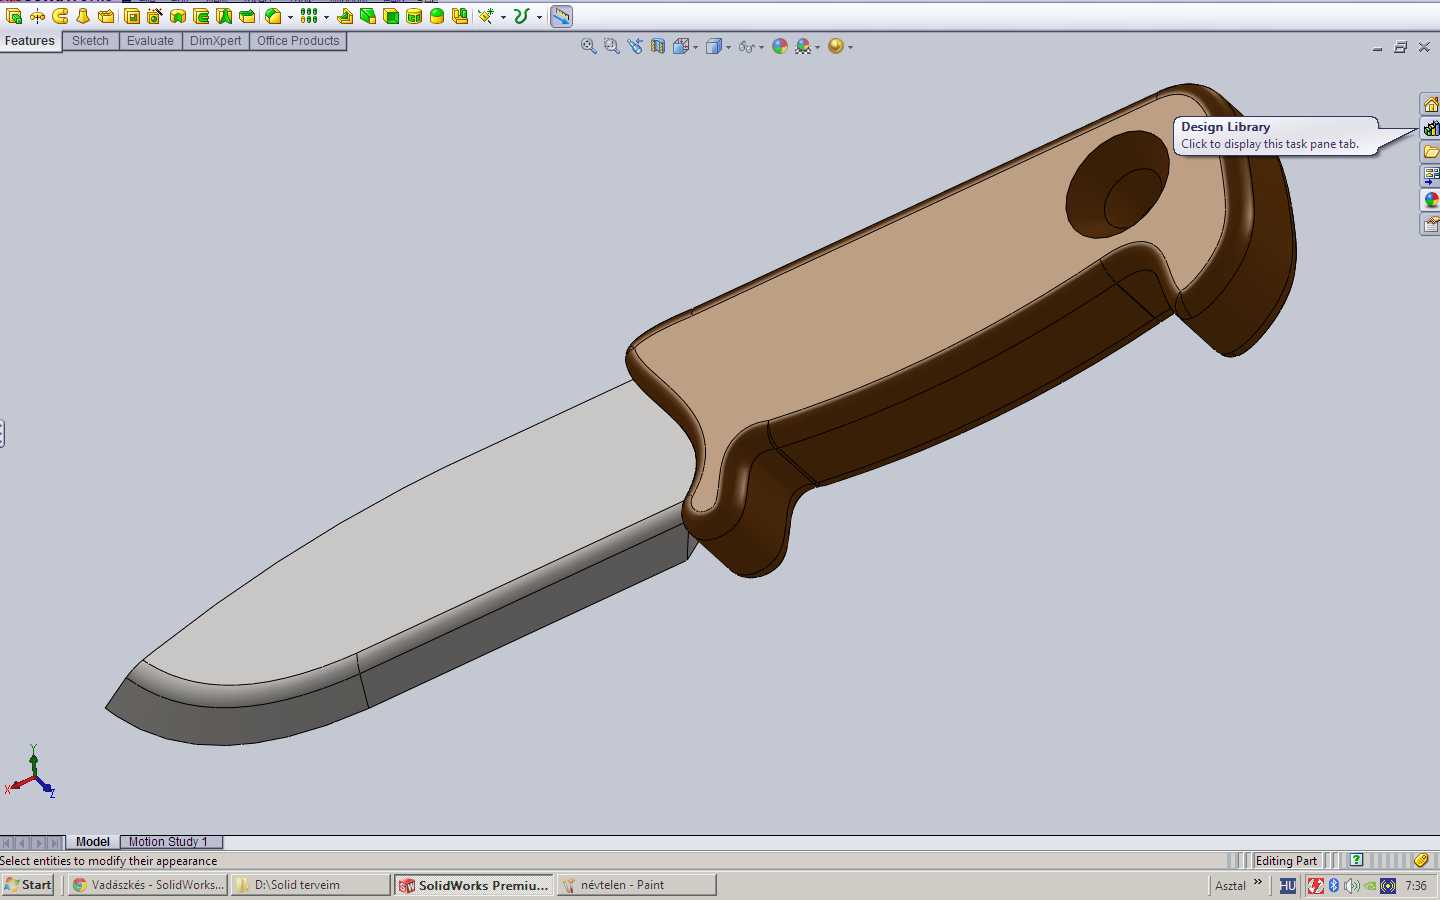Open the File Explorer task pane tab
1440x900 pixels.
[x=1431, y=152]
